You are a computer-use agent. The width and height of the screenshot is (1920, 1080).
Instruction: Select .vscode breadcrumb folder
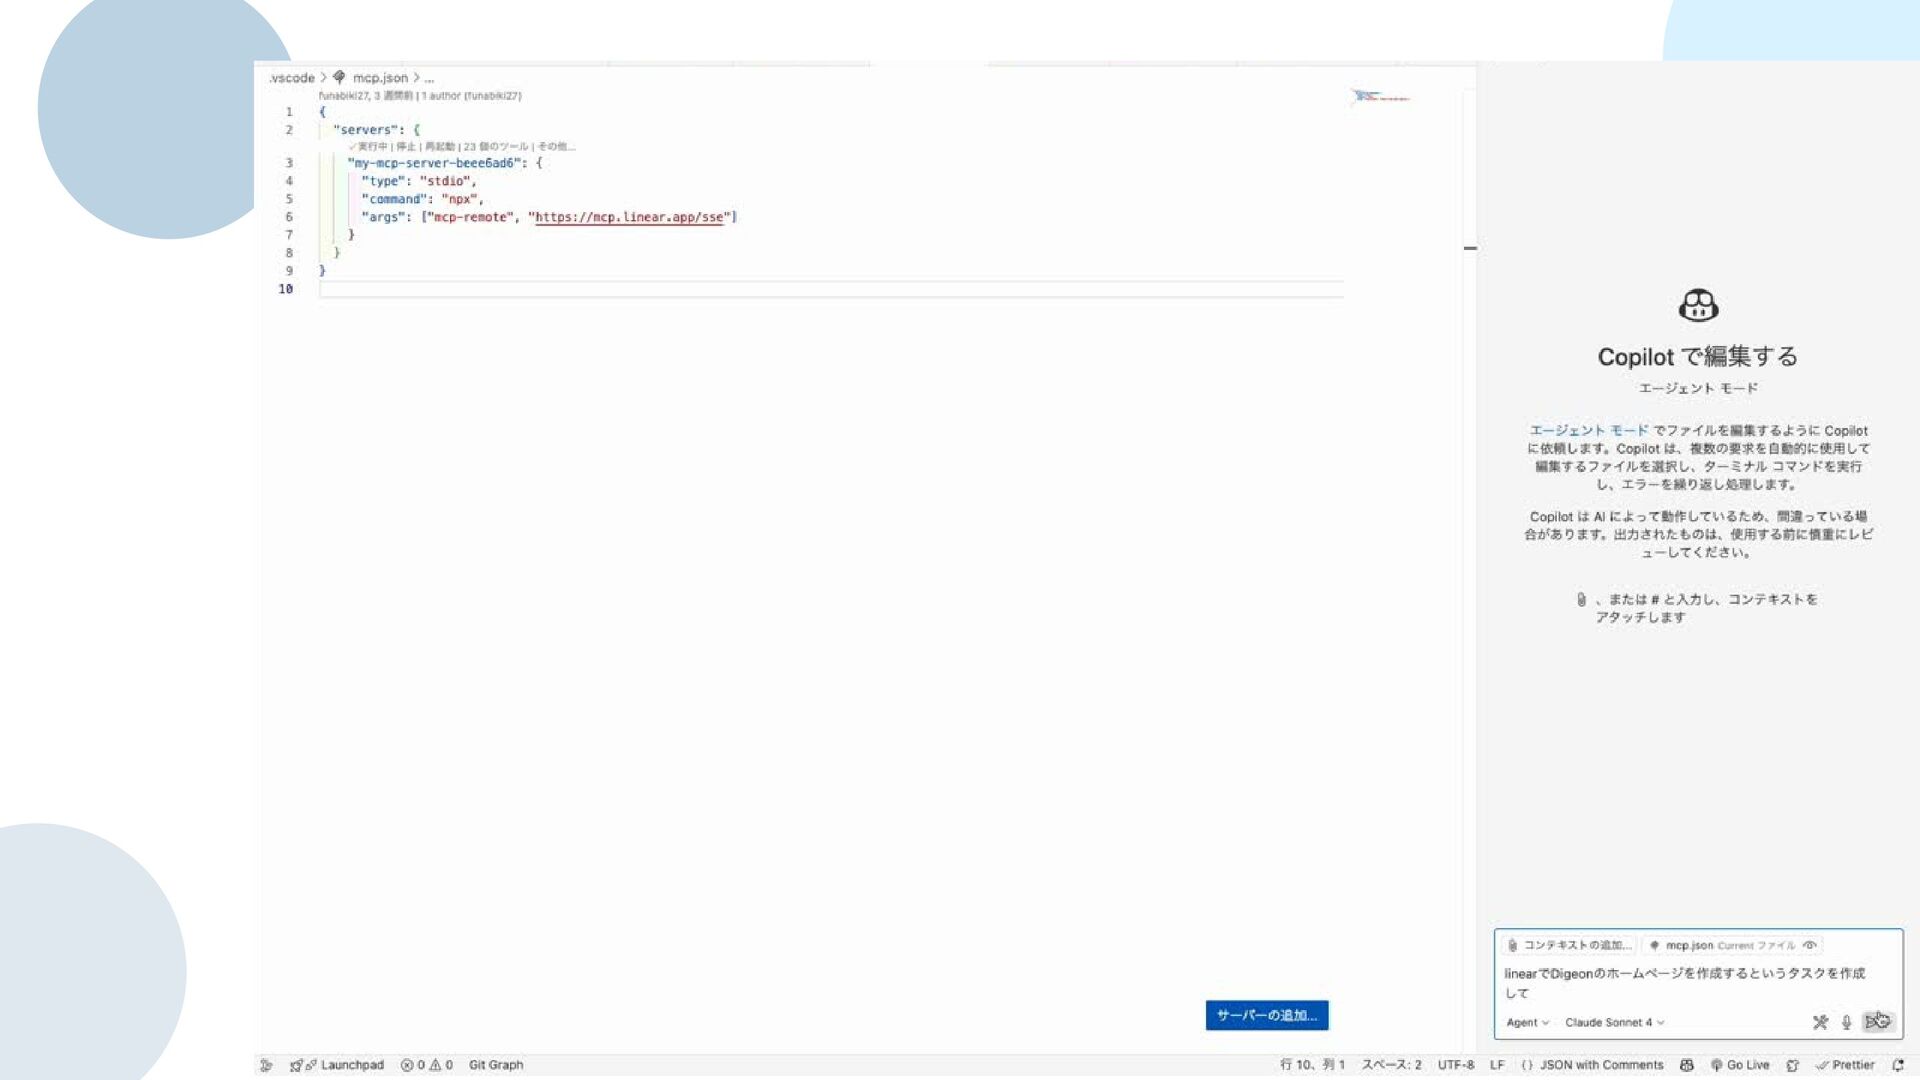(292, 78)
